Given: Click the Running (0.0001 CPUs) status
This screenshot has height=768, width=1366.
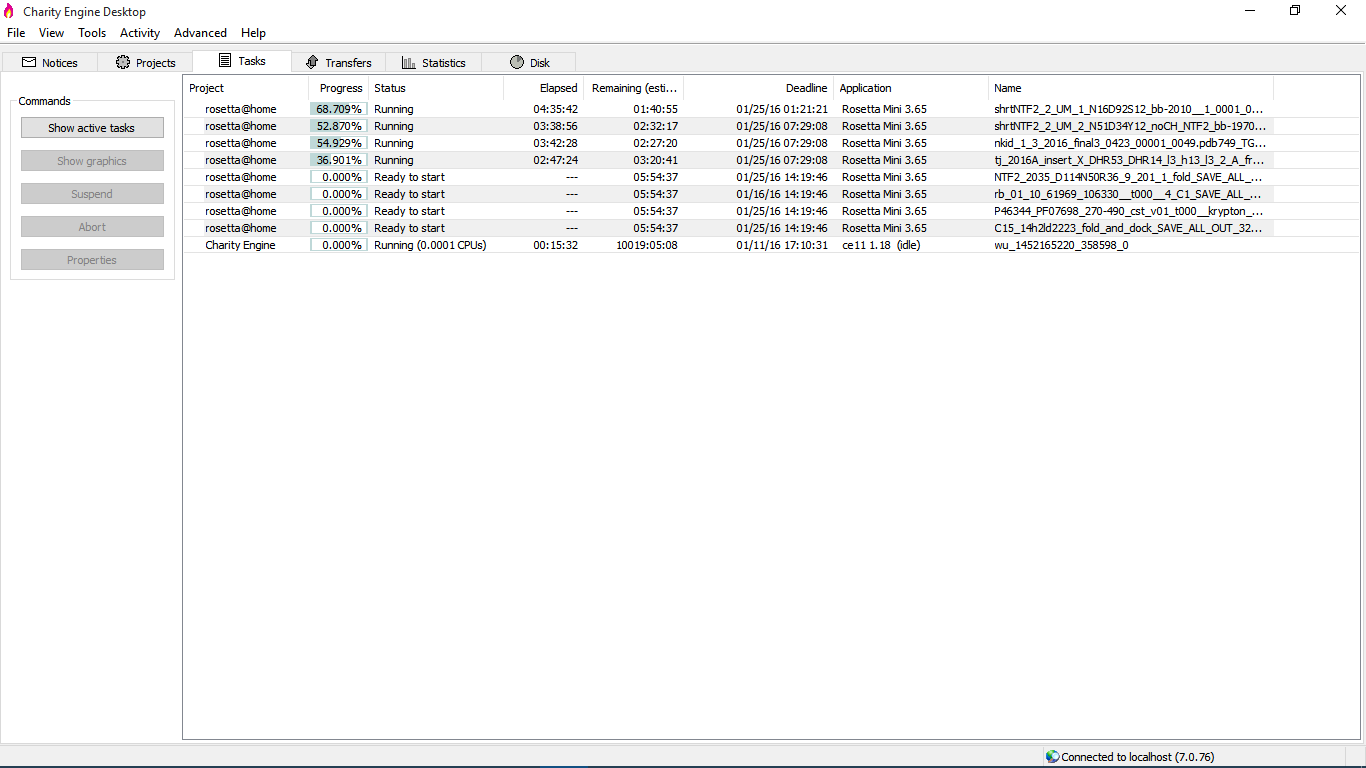Looking at the screenshot, I should (x=430, y=245).
